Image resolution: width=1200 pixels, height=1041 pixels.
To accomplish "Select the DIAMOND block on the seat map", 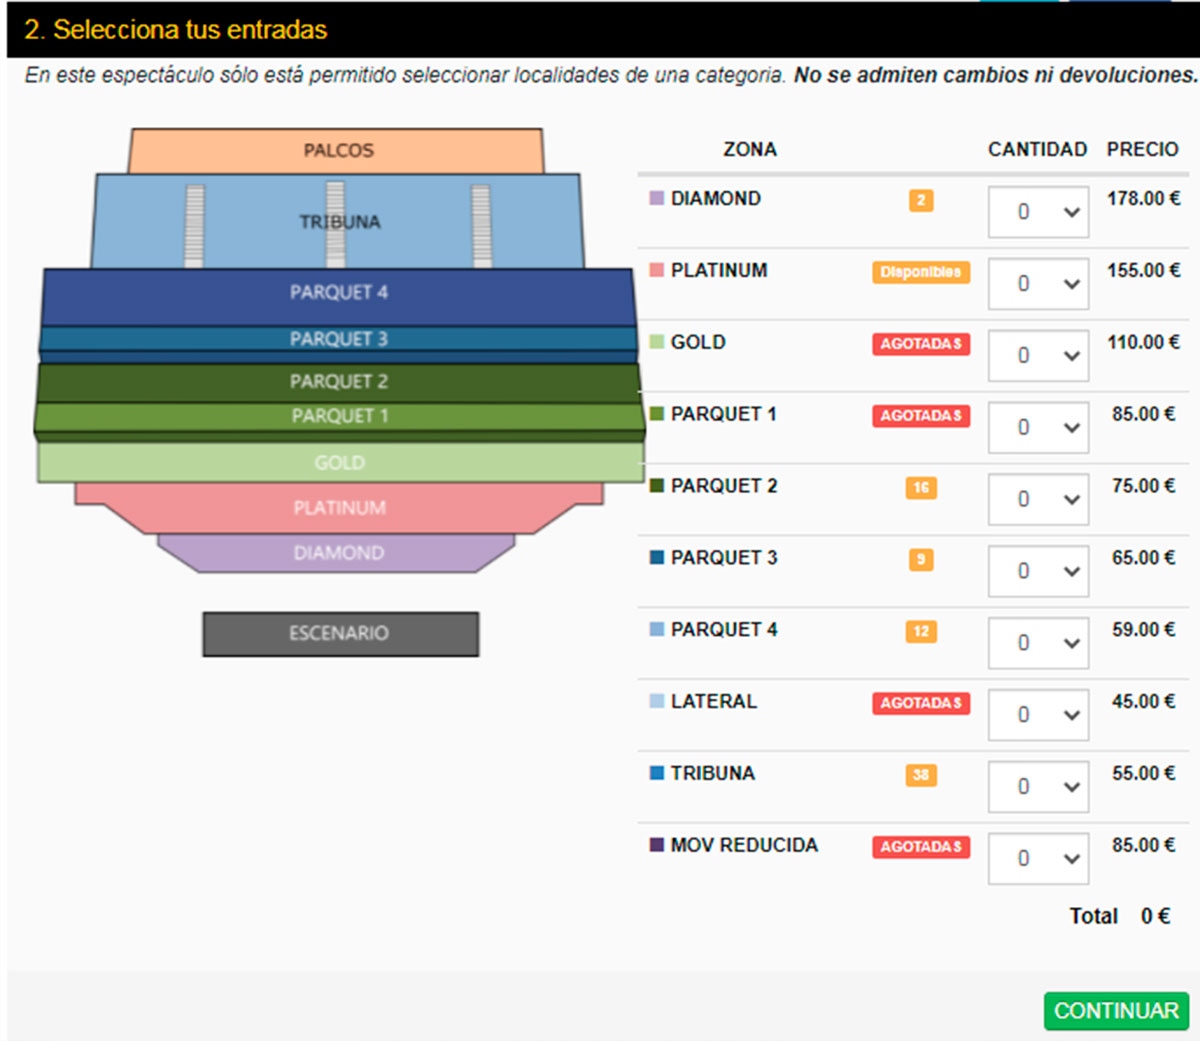I will point(338,553).
